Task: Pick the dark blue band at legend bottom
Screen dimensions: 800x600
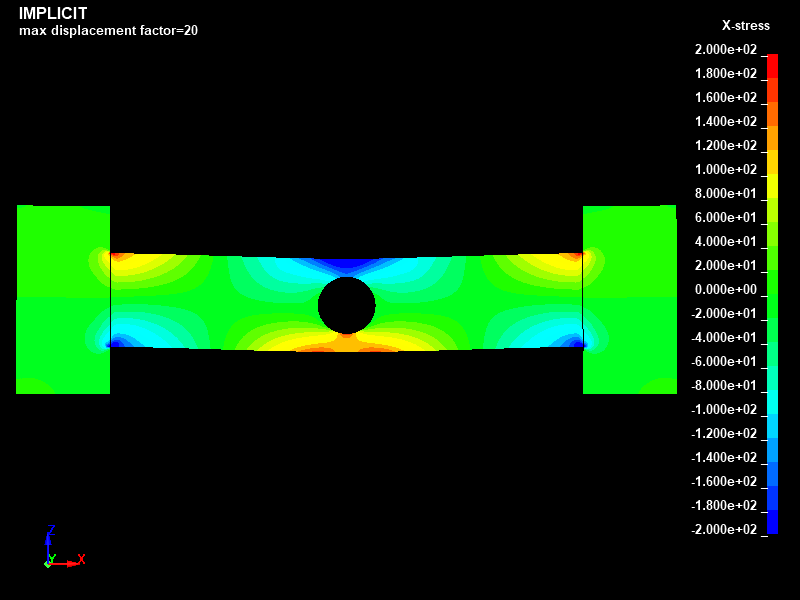Action: coord(772,523)
